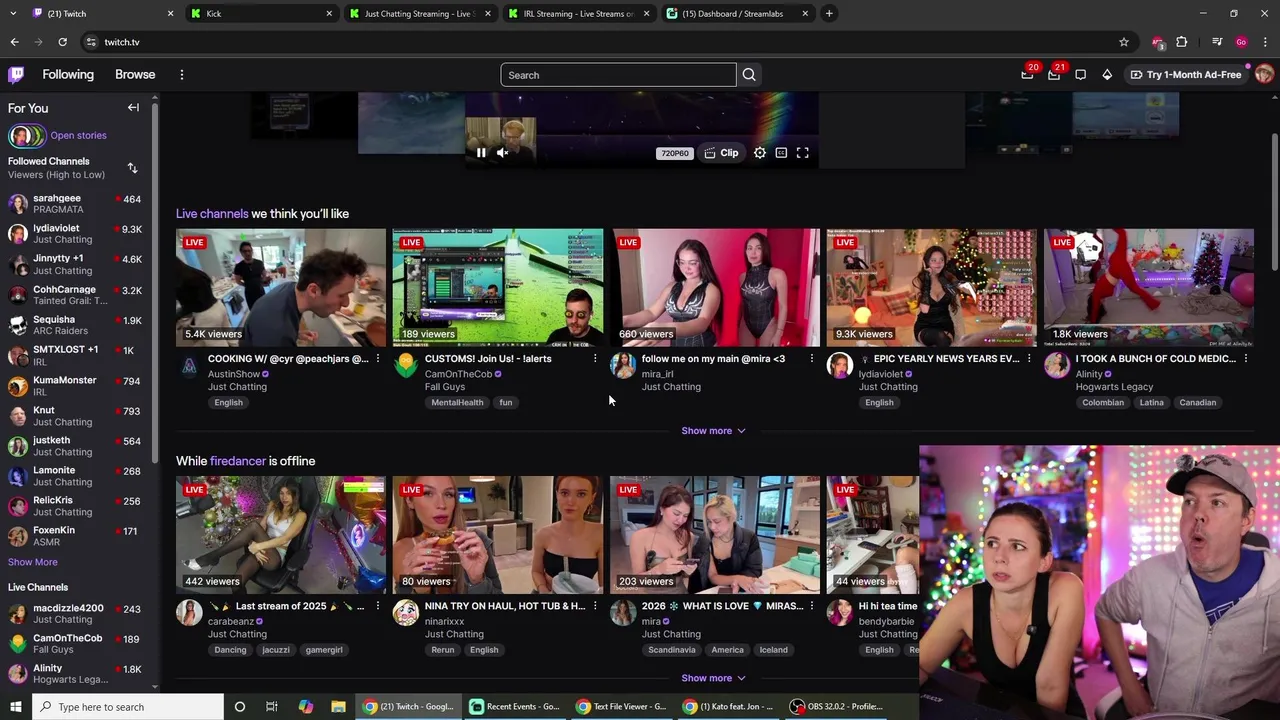Open options for lydiaviolet stream card

click(1028, 359)
